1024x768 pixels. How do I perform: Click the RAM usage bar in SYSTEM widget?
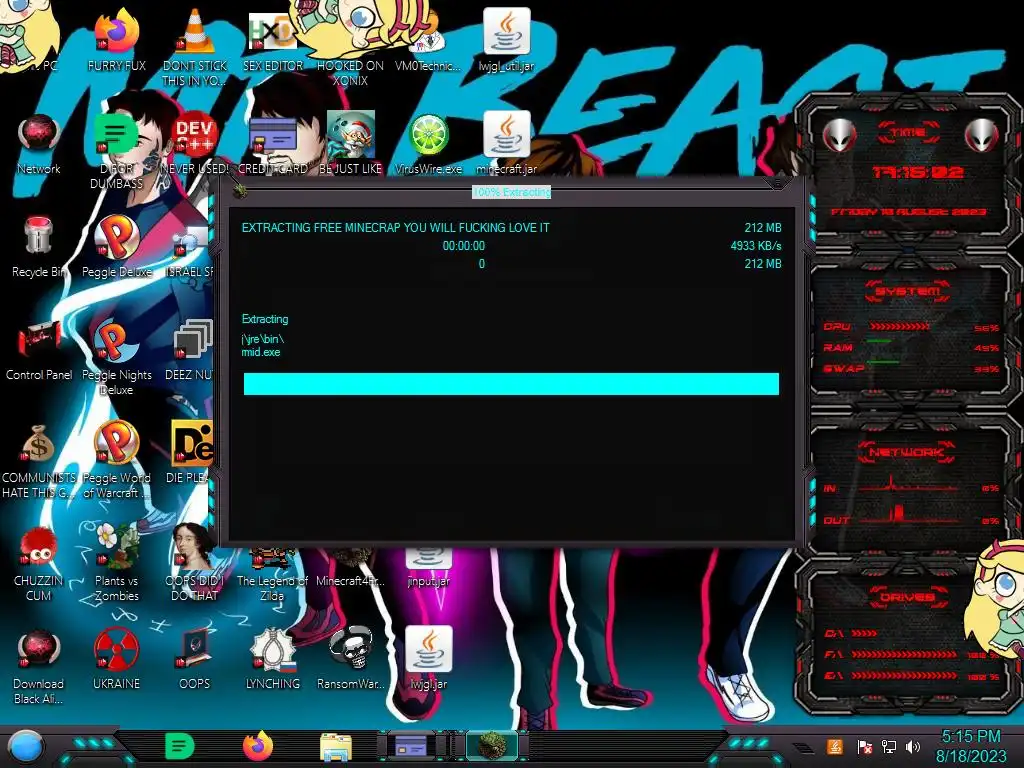(x=879, y=340)
